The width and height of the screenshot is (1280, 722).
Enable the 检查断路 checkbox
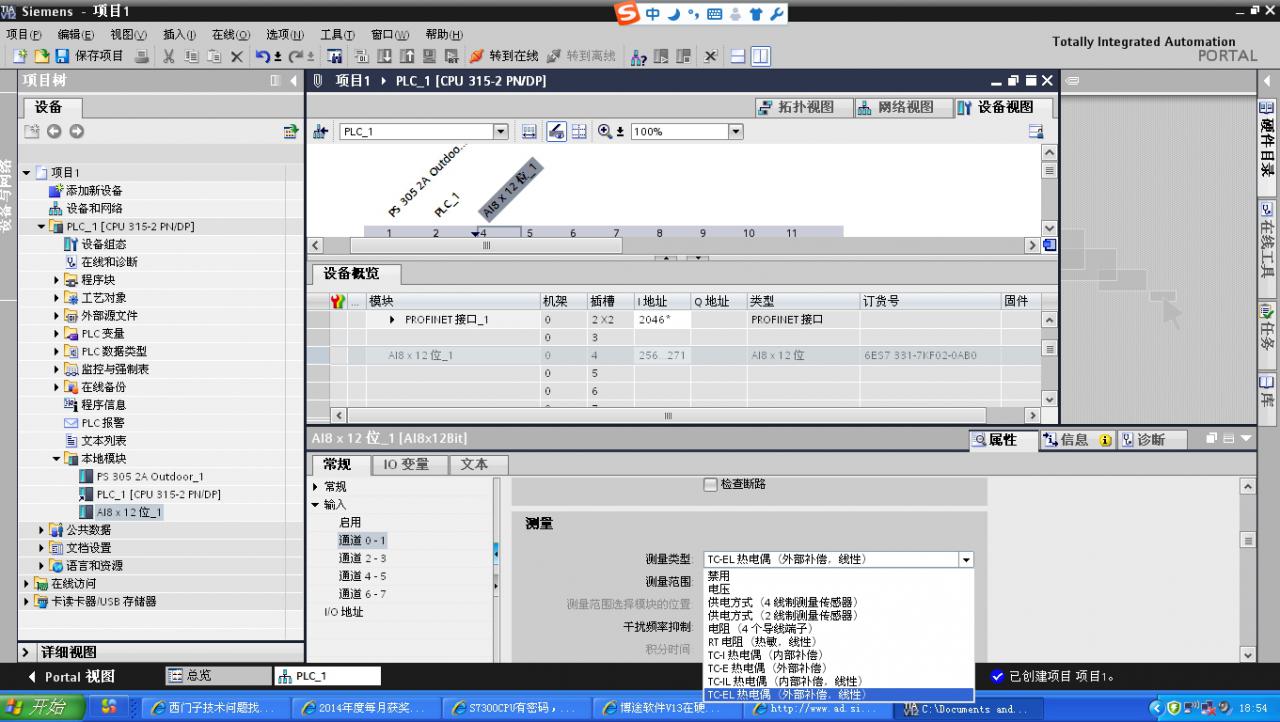point(710,484)
